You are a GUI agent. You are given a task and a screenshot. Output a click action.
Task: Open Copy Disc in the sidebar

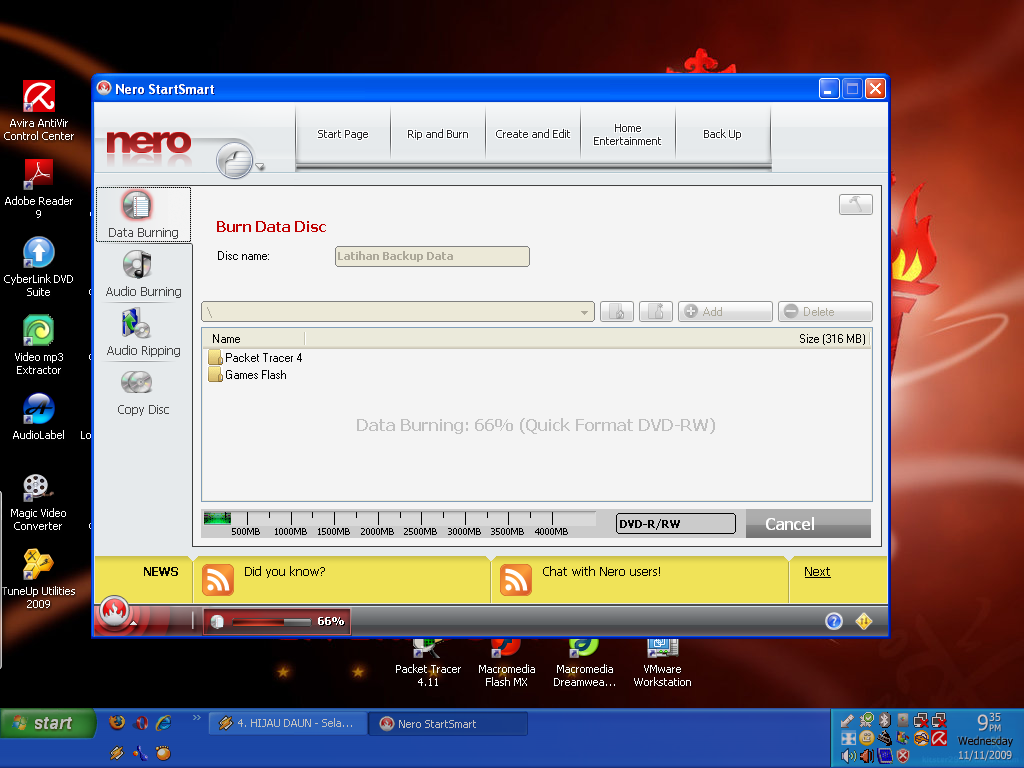click(143, 392)
